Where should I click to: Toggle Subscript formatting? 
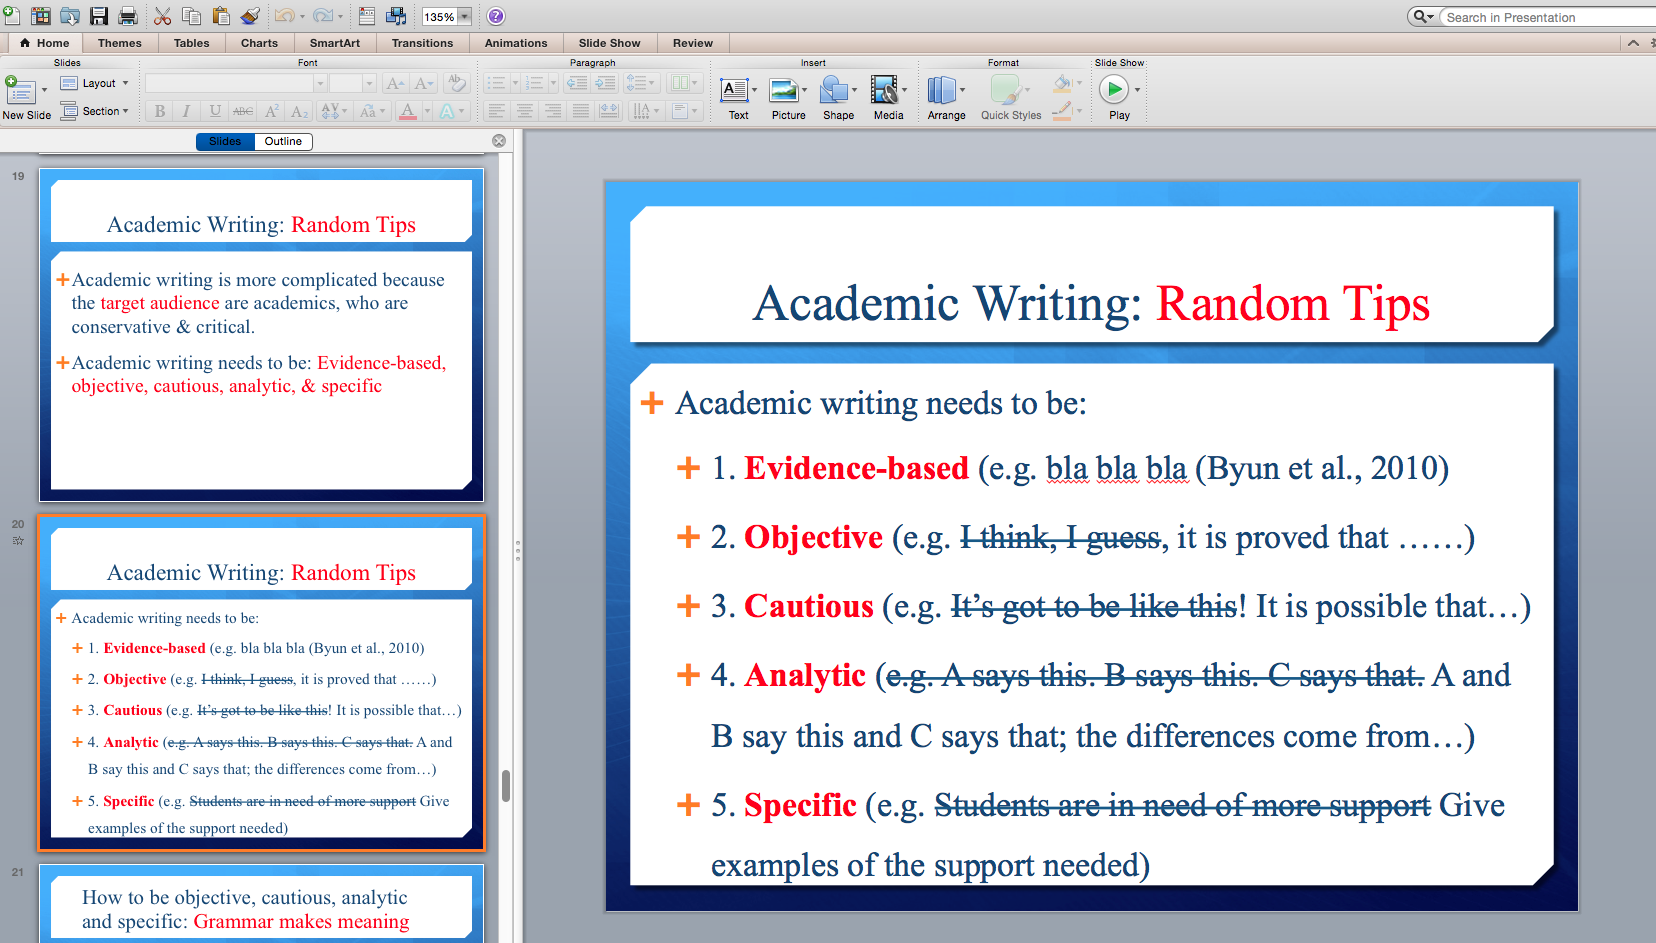[299, 111]
